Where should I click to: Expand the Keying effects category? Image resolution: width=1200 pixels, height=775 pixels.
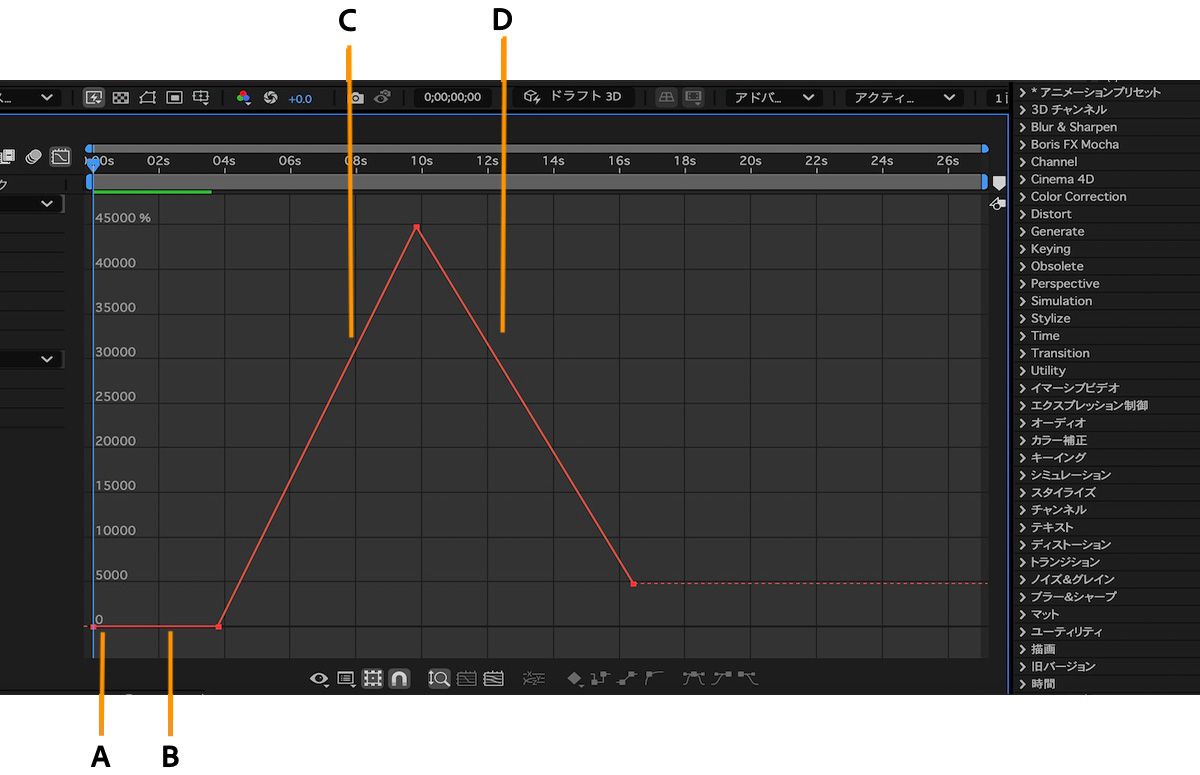pos(1023,249)
